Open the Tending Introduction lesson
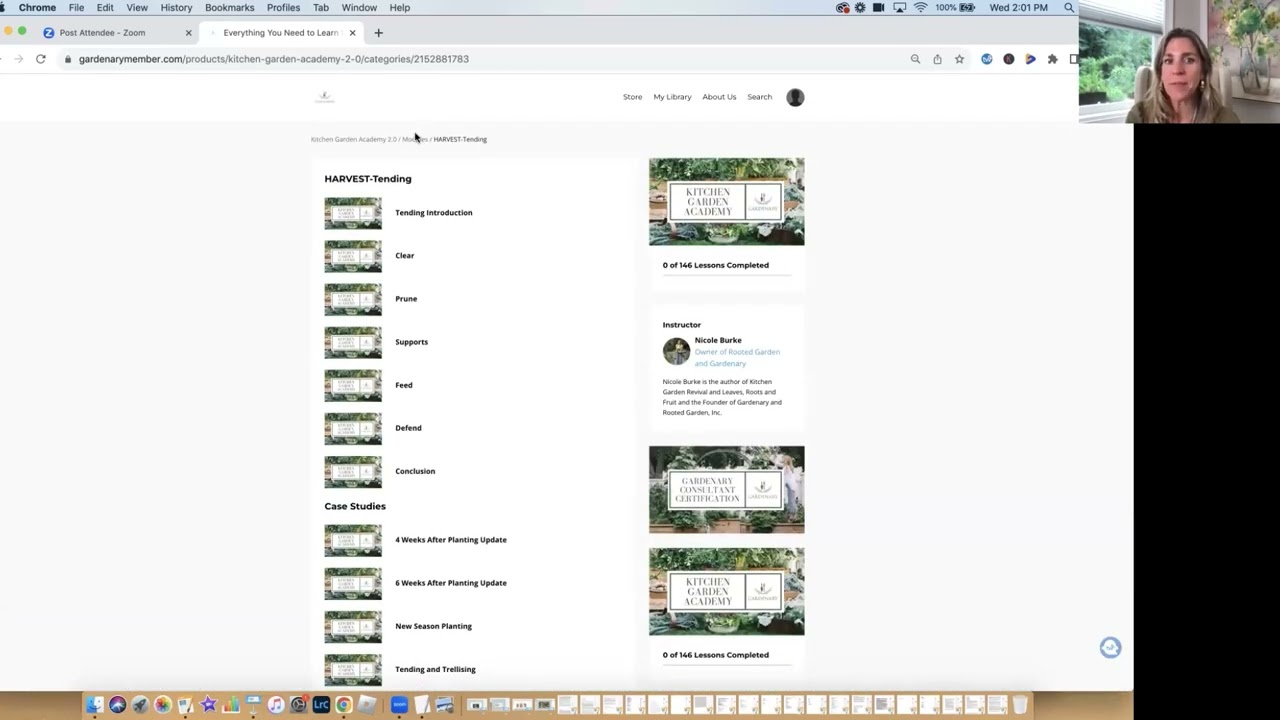 coord(433,213)
